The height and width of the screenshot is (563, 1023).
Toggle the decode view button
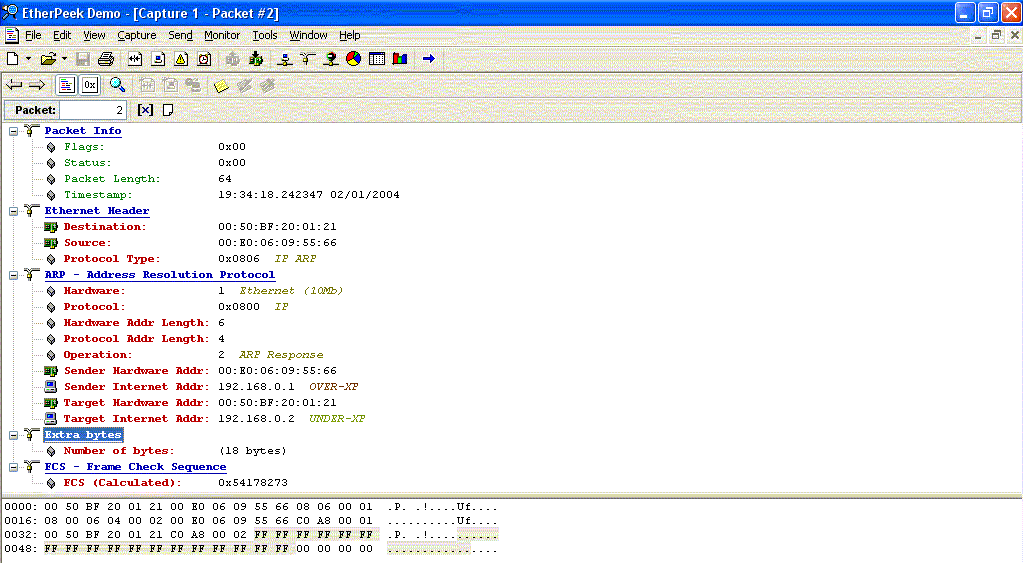(x=66, y=85)
